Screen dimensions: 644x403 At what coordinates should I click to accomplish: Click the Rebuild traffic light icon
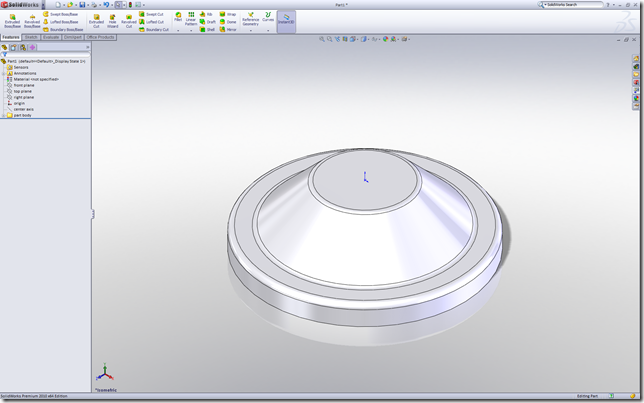click(x=130, y=5)
